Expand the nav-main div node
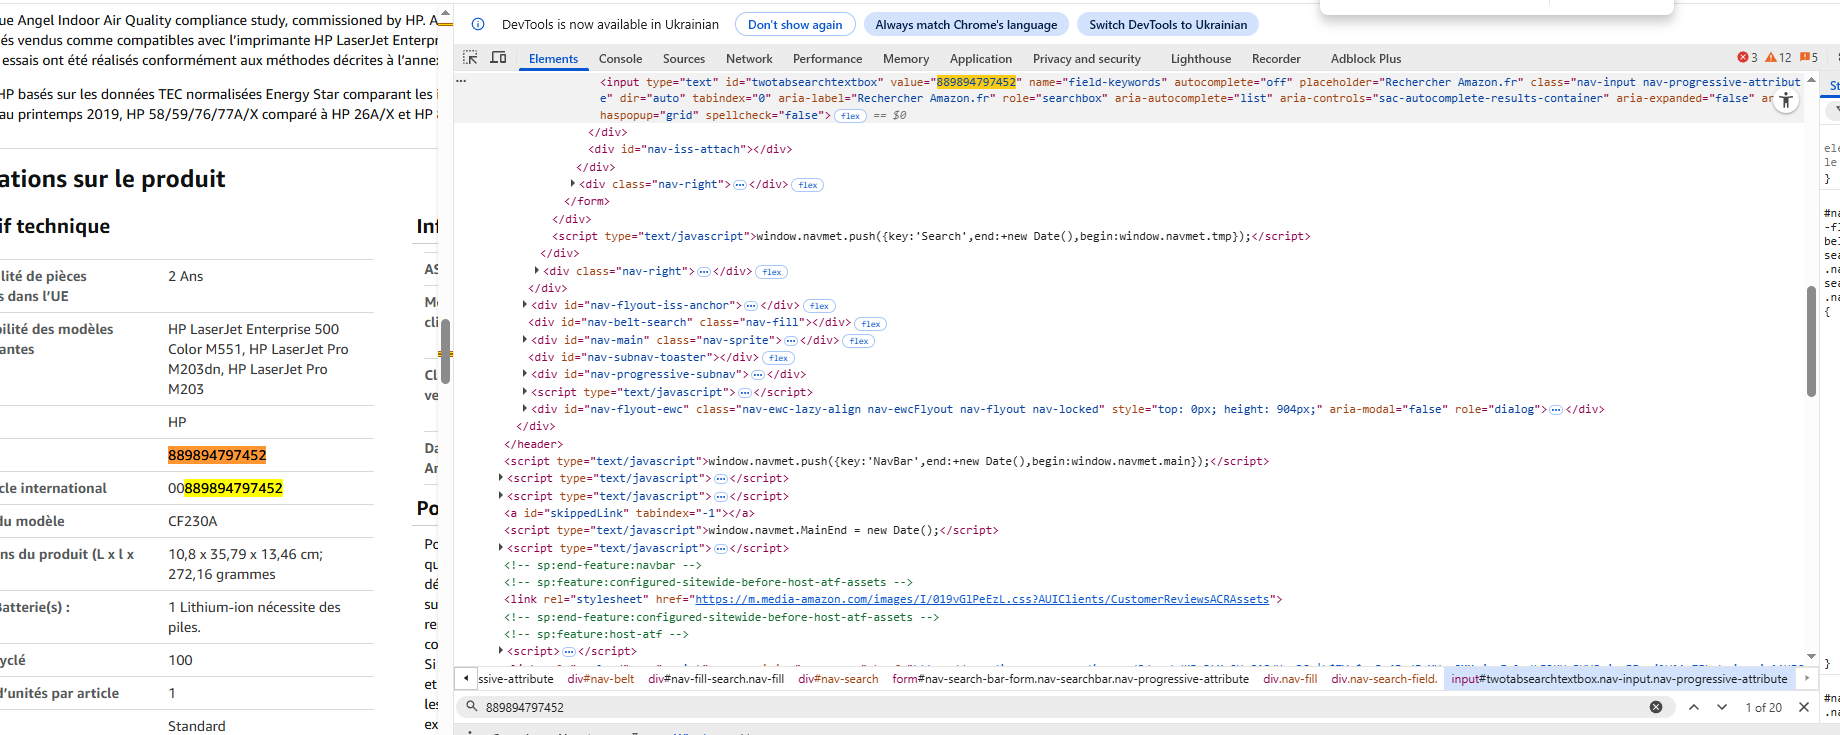 click(525, 340)
